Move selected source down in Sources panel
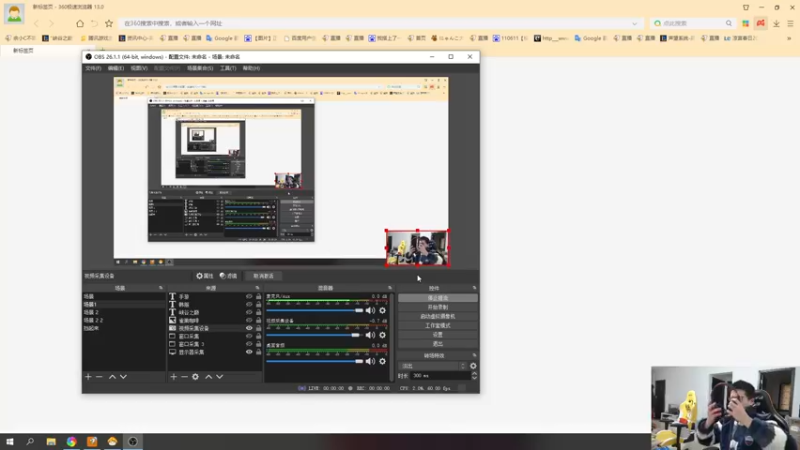 pyautogui.click(x=220, y=377)
